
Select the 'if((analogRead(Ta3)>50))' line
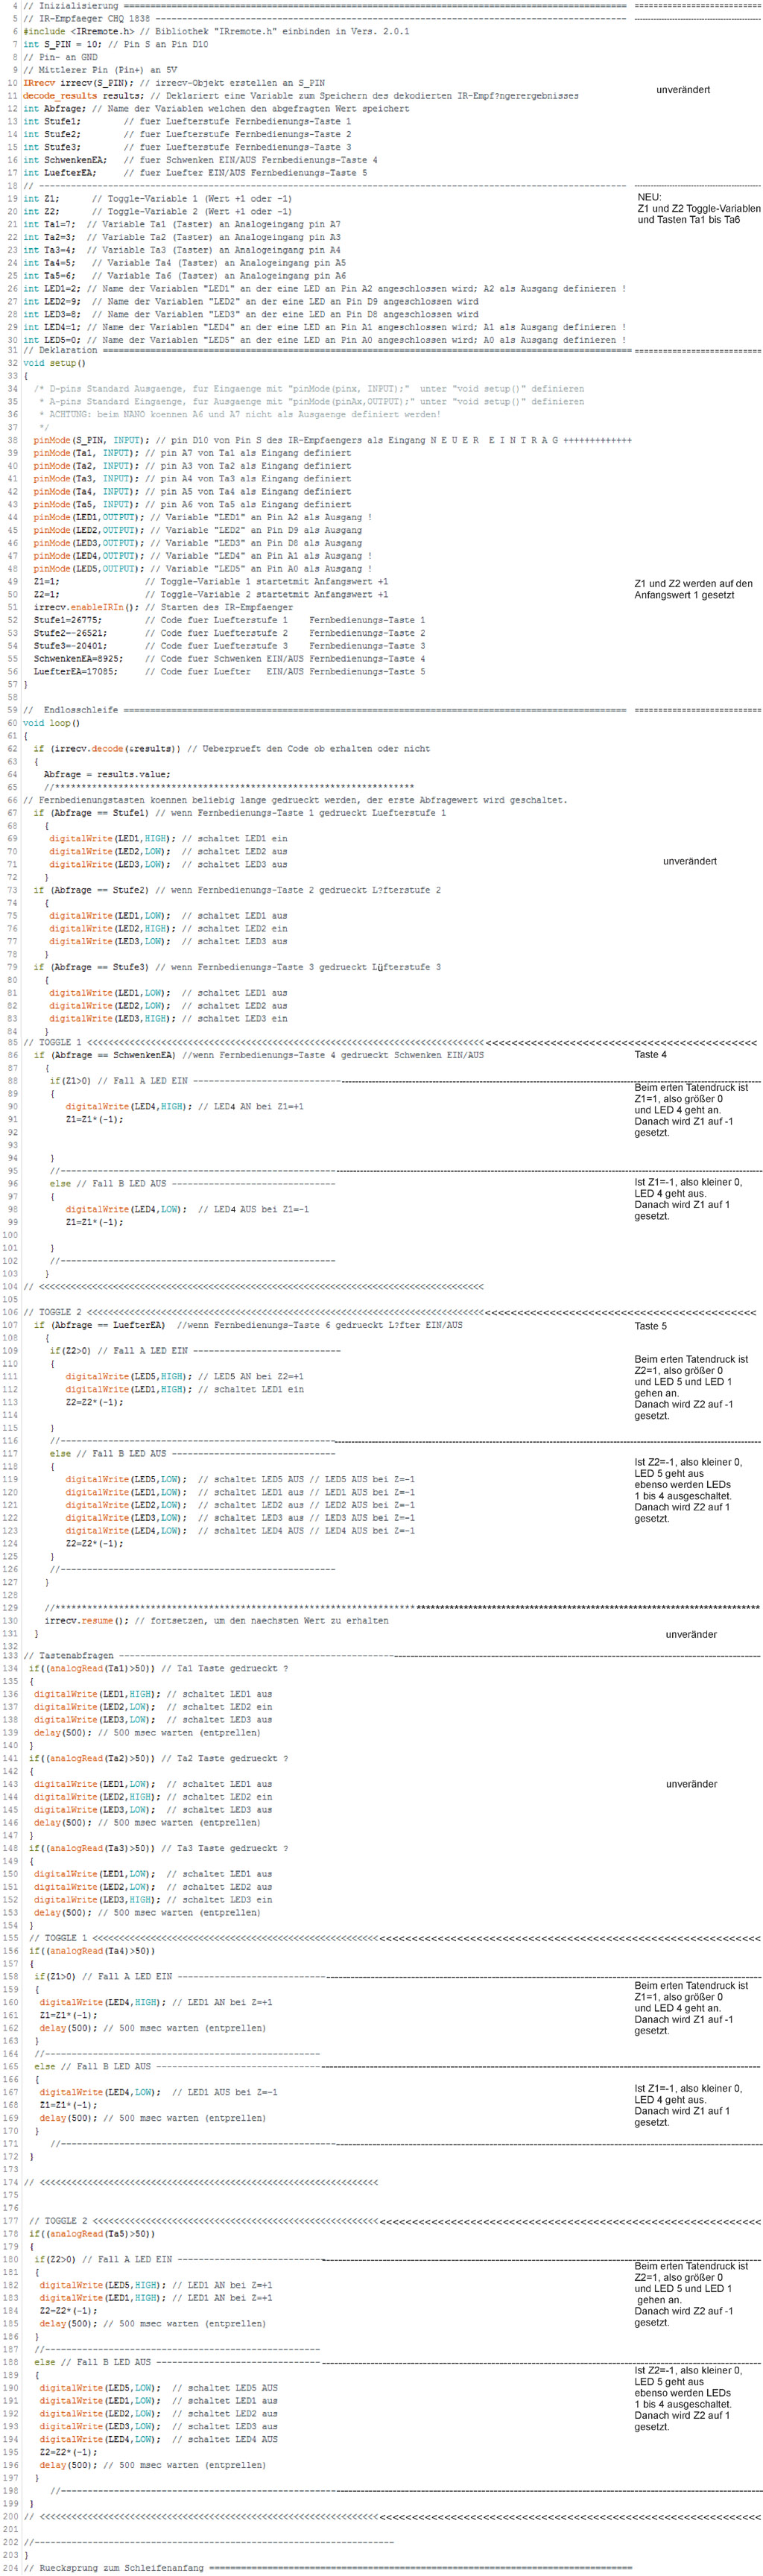tap(93, 1848)
